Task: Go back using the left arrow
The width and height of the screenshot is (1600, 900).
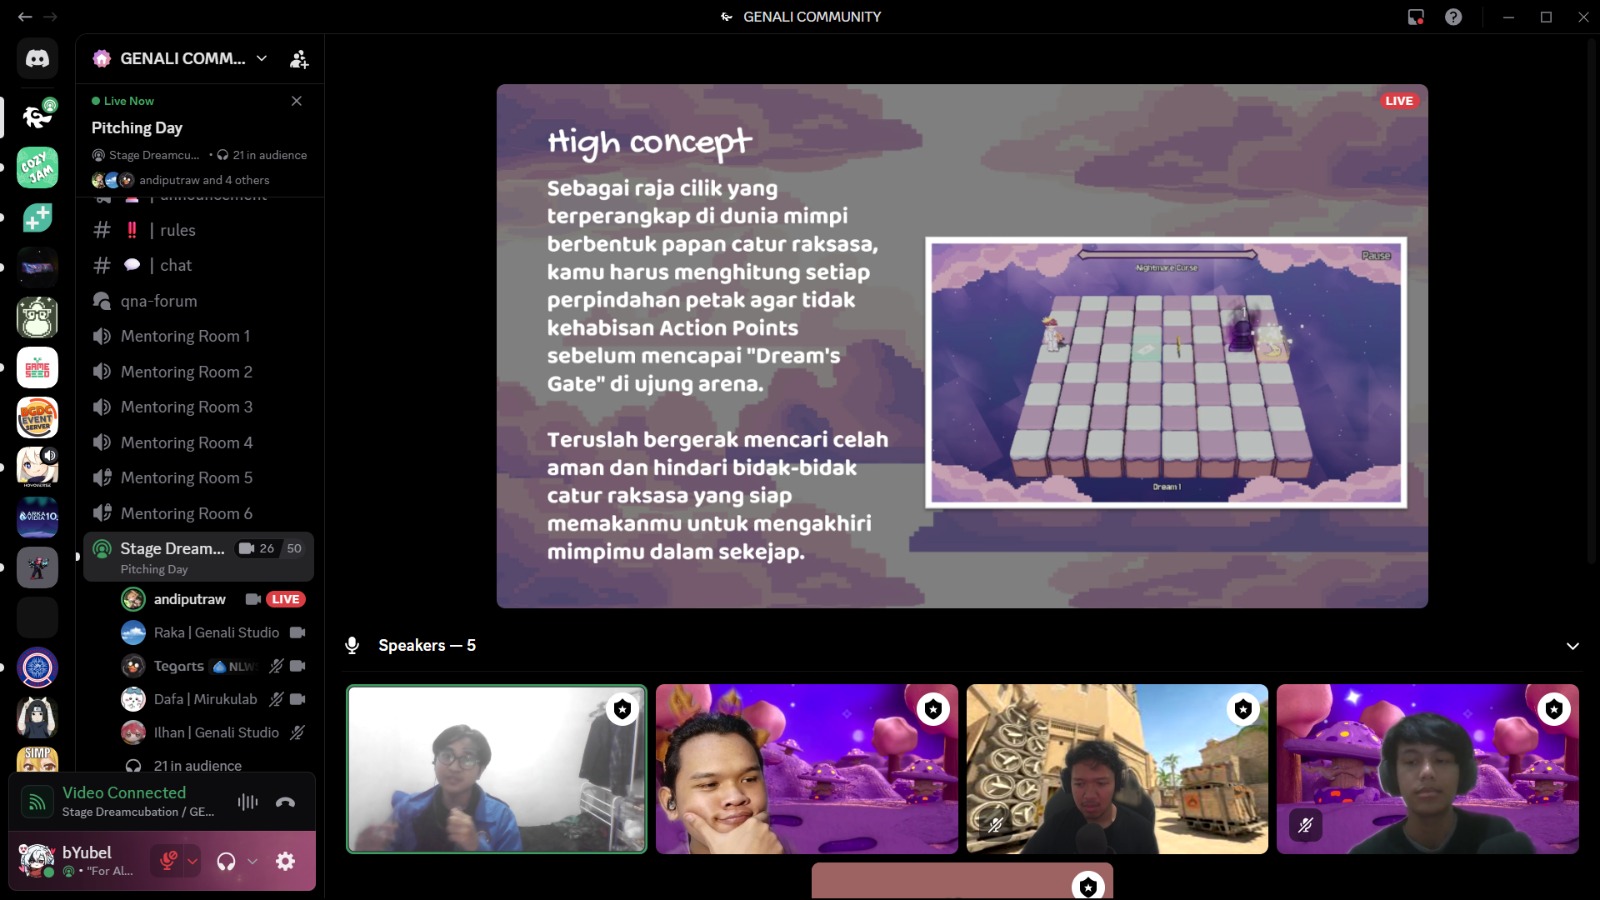Action: point(25,17)
